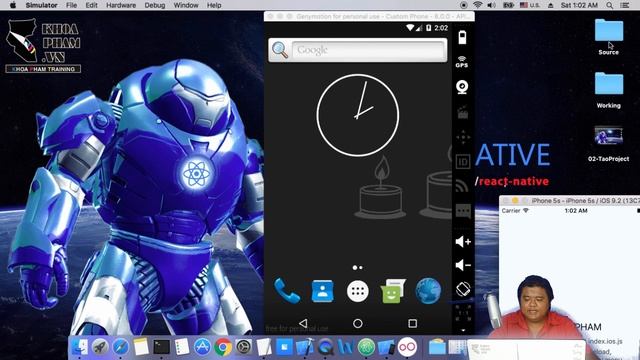The image size is (640, 360).
Task: Open the Genymotion device ID widget
Action: click(x=463, y=162)
